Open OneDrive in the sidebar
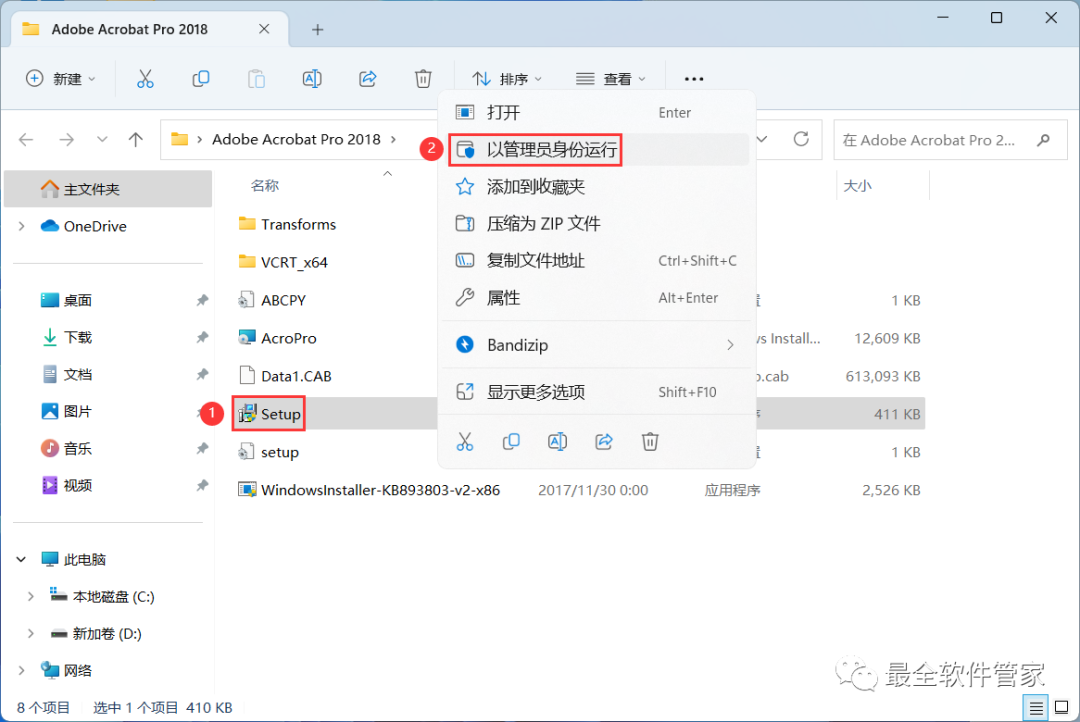Screen dimensions: 1080x722 tap(95, 226)
